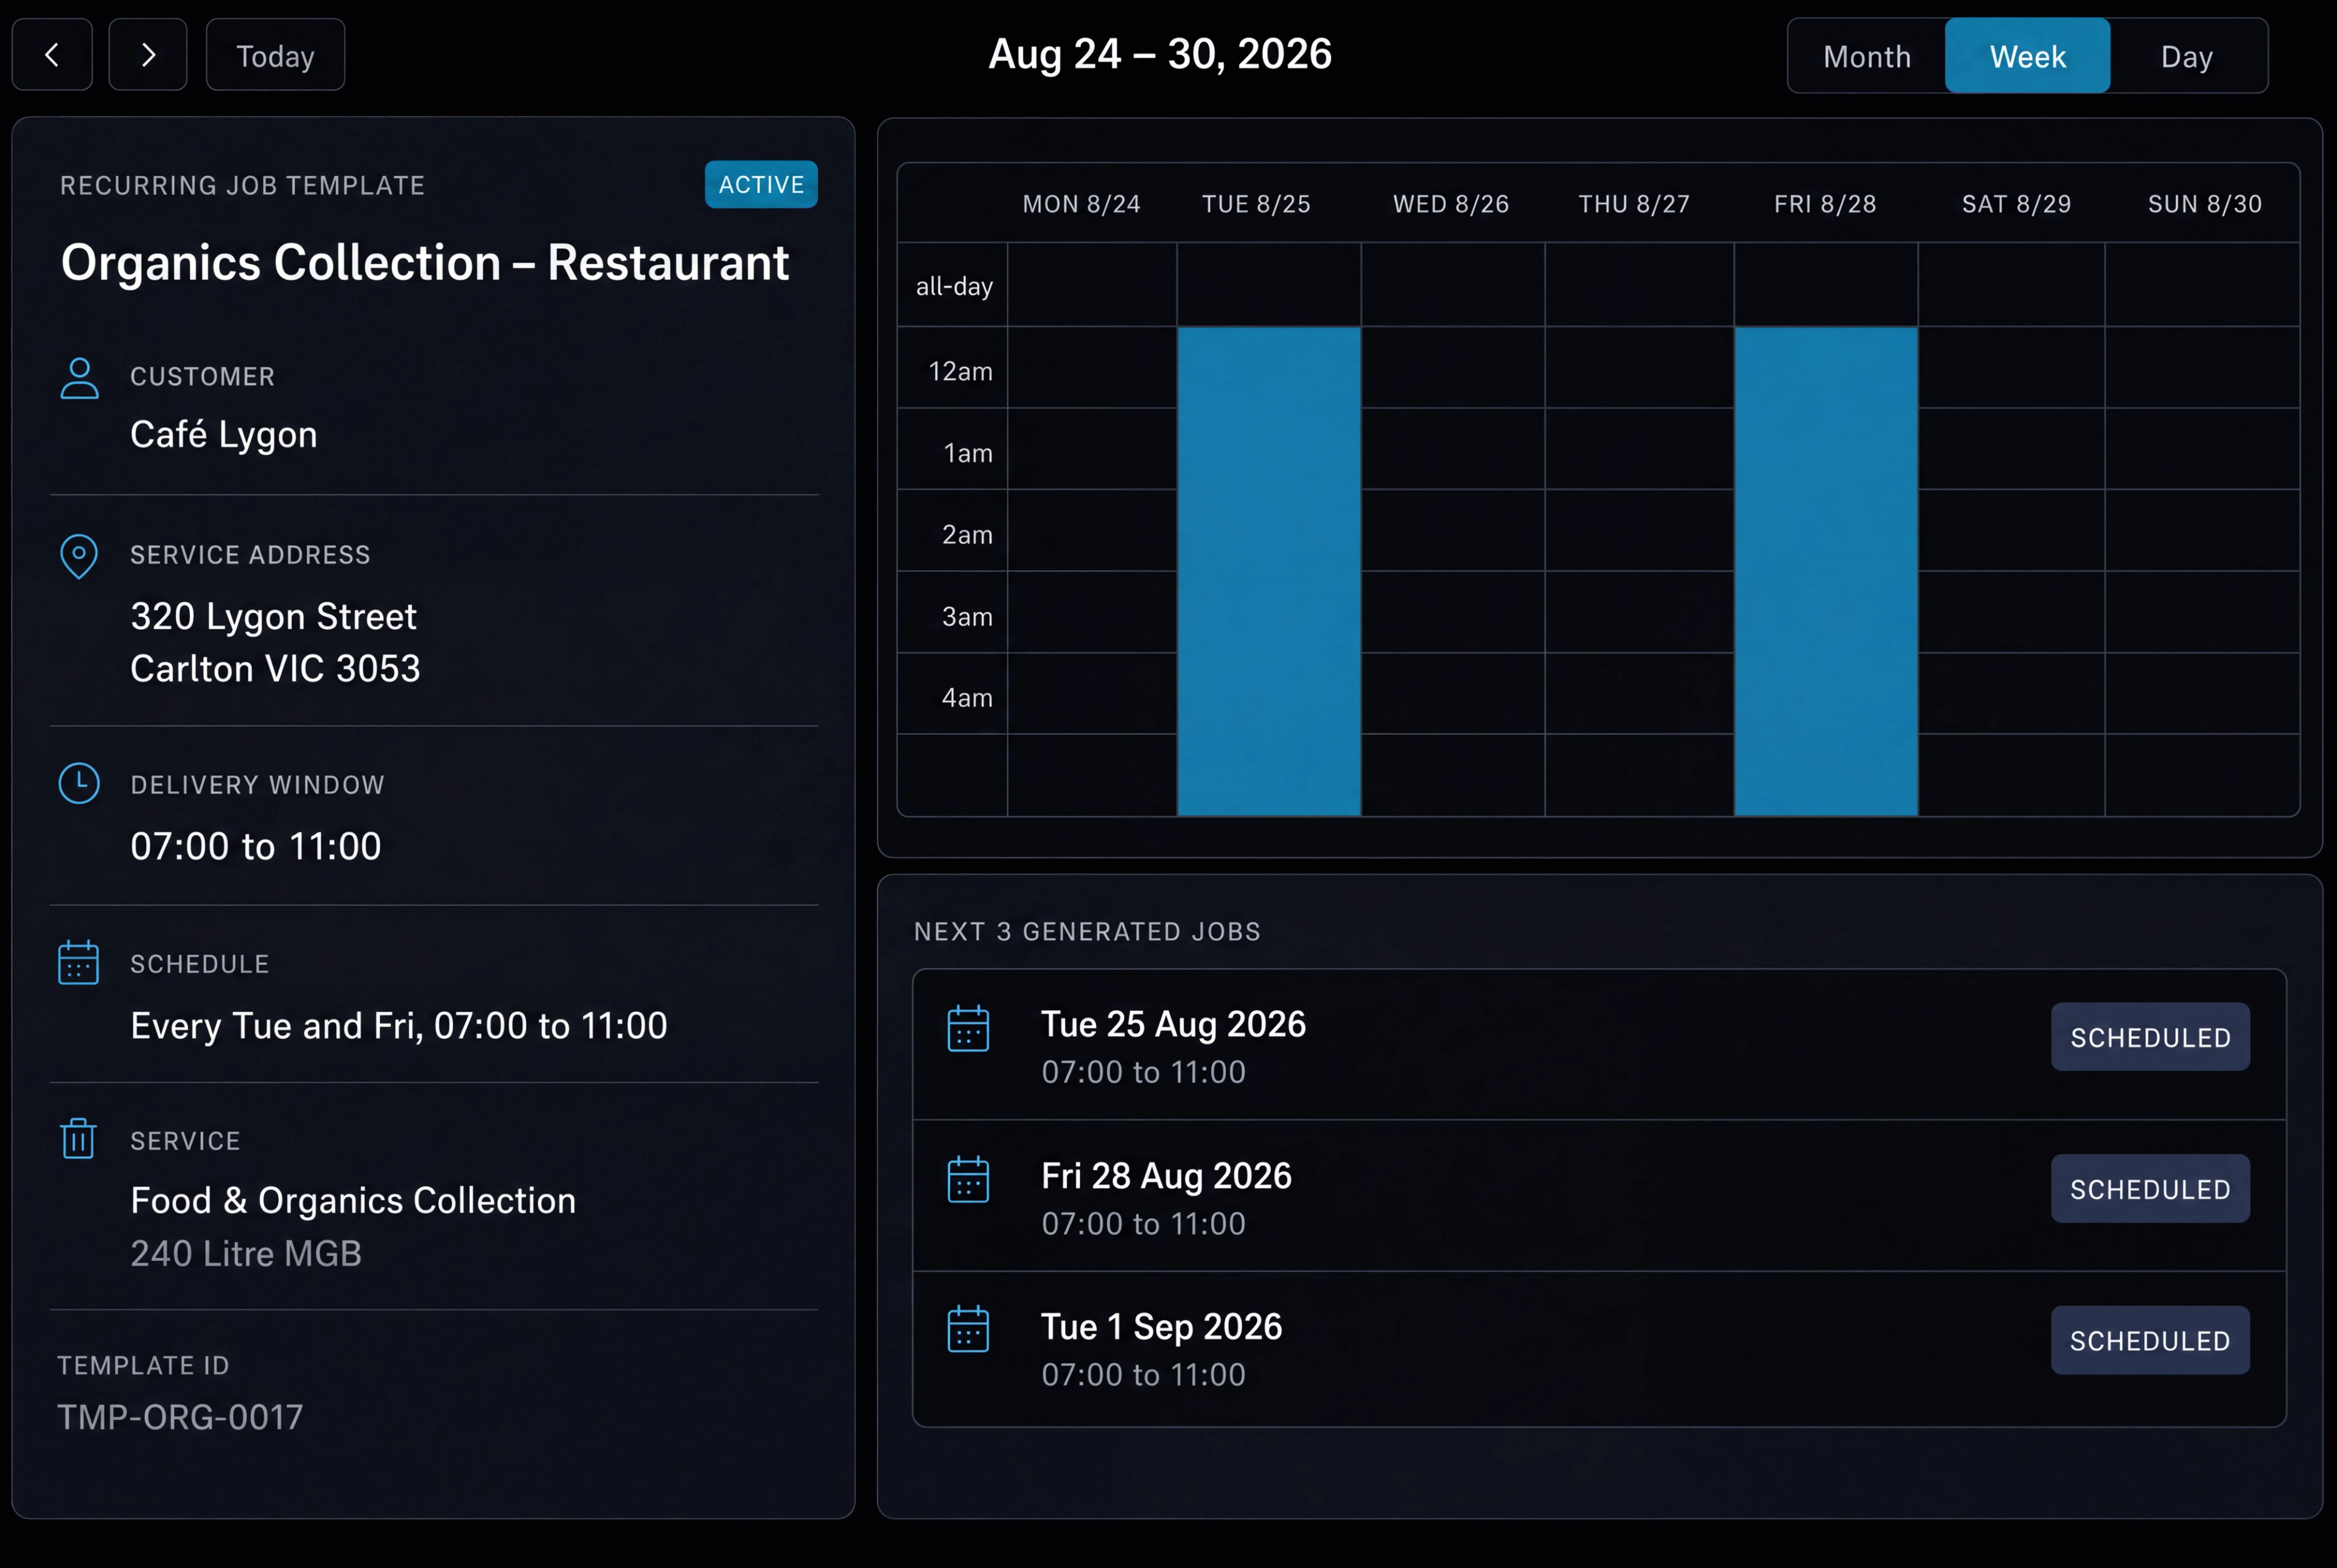The height and width of the screenshot is (1568, 2337).
Task: Switch calendar to Month view
Action: [1867, 56]
